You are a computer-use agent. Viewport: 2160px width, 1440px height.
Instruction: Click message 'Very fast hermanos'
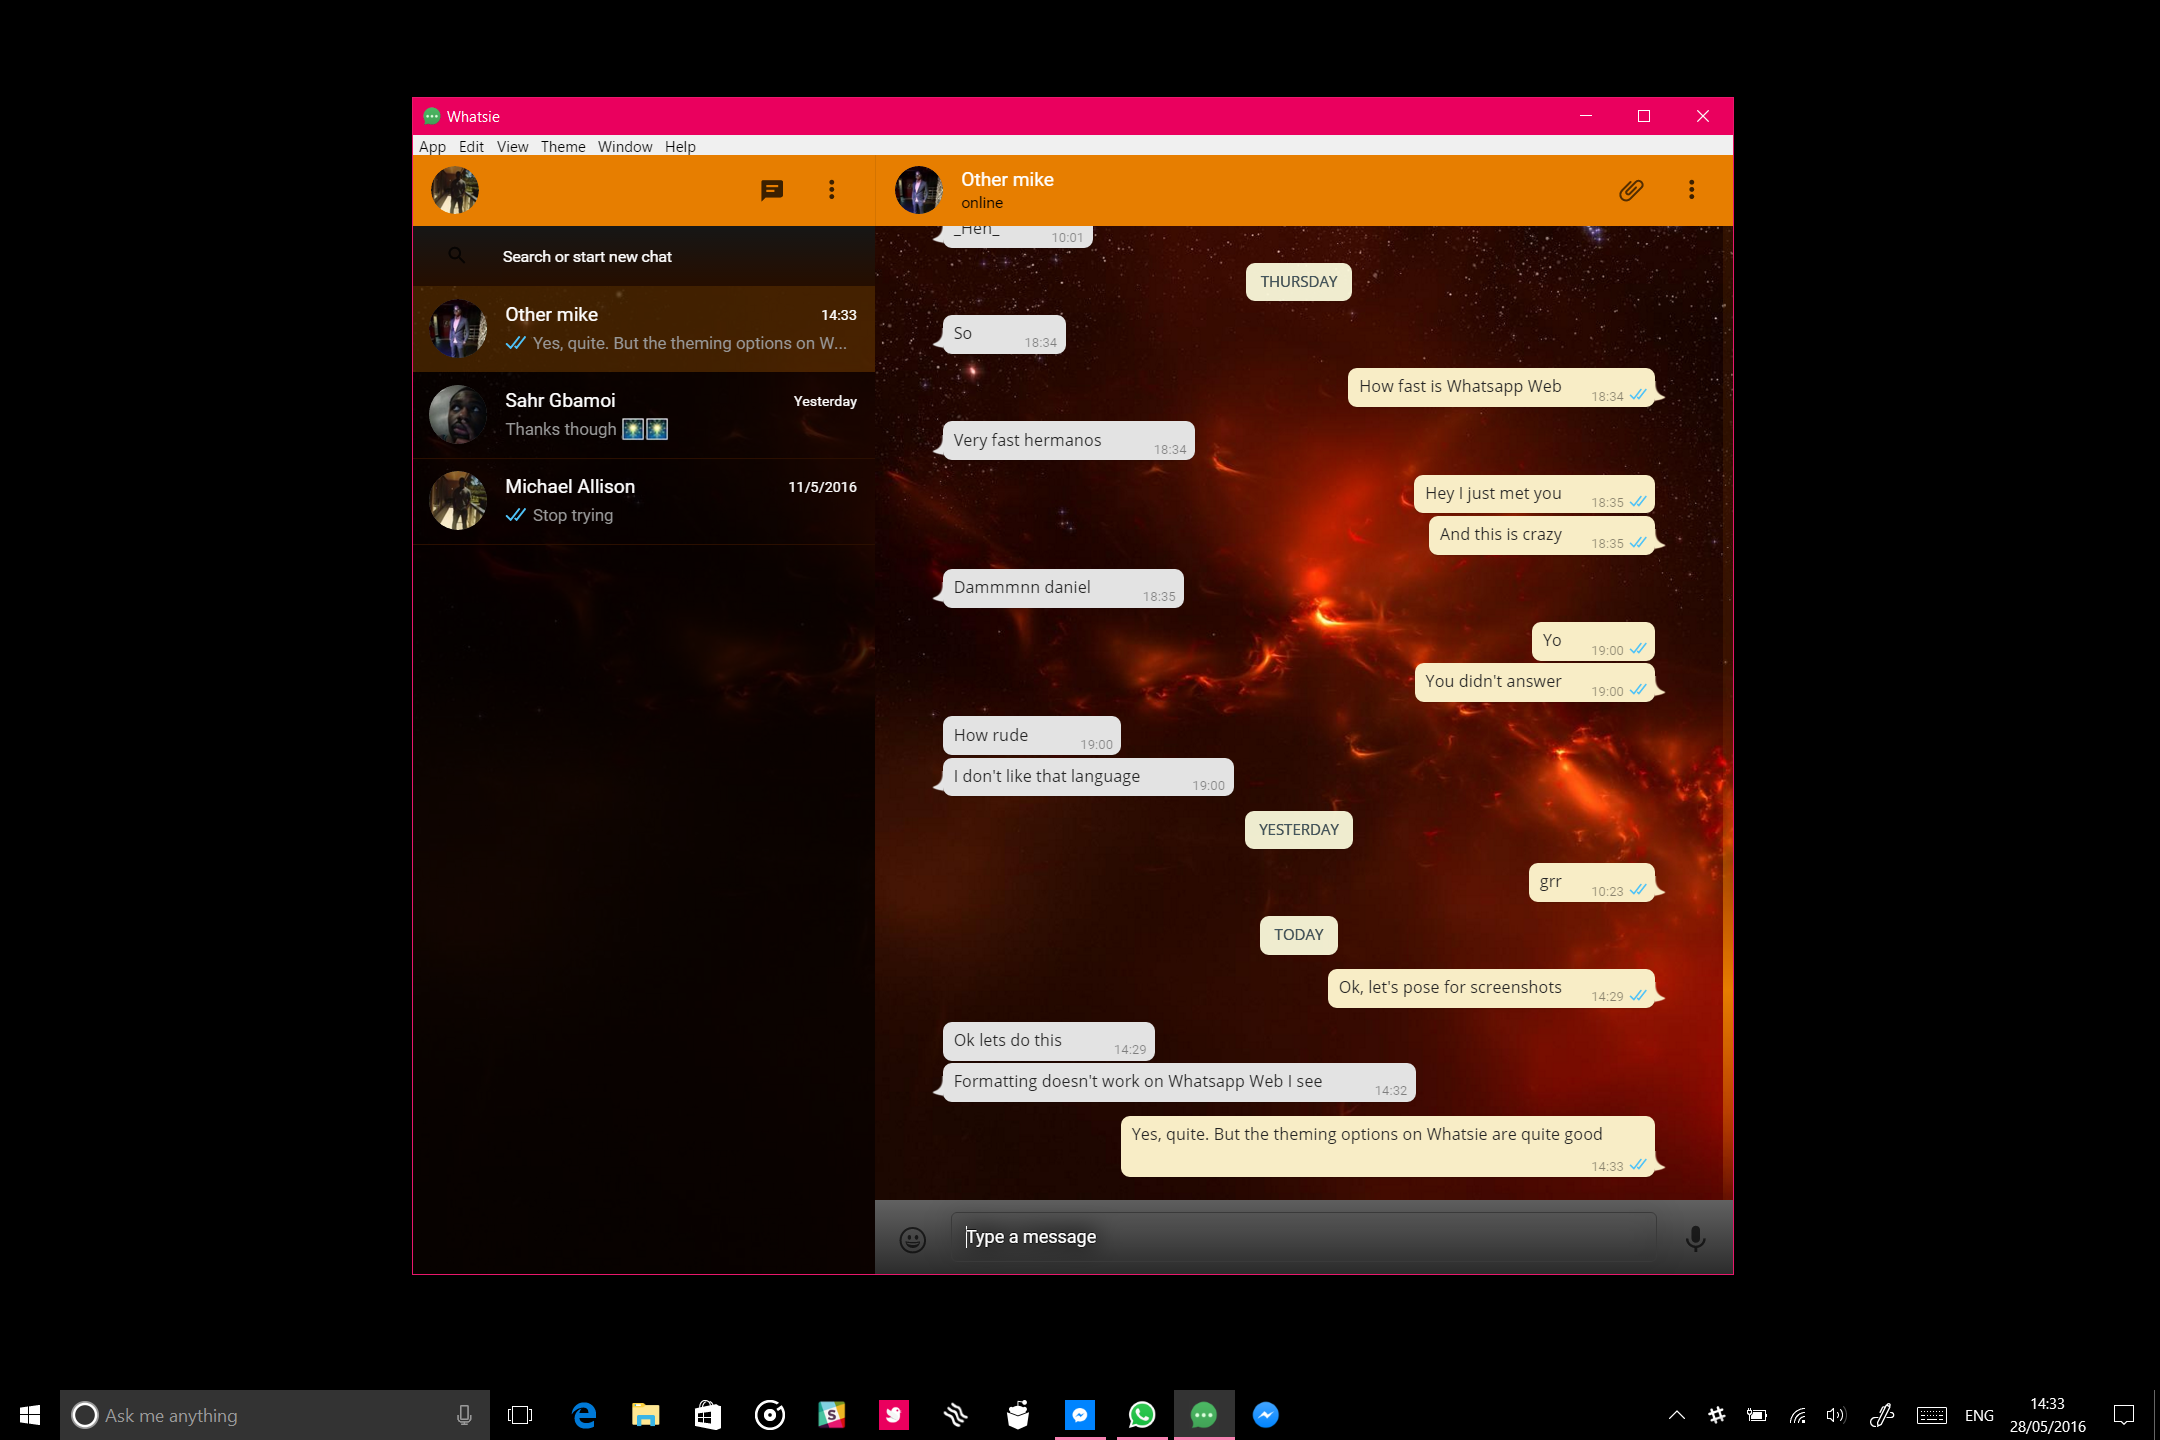1068,440
